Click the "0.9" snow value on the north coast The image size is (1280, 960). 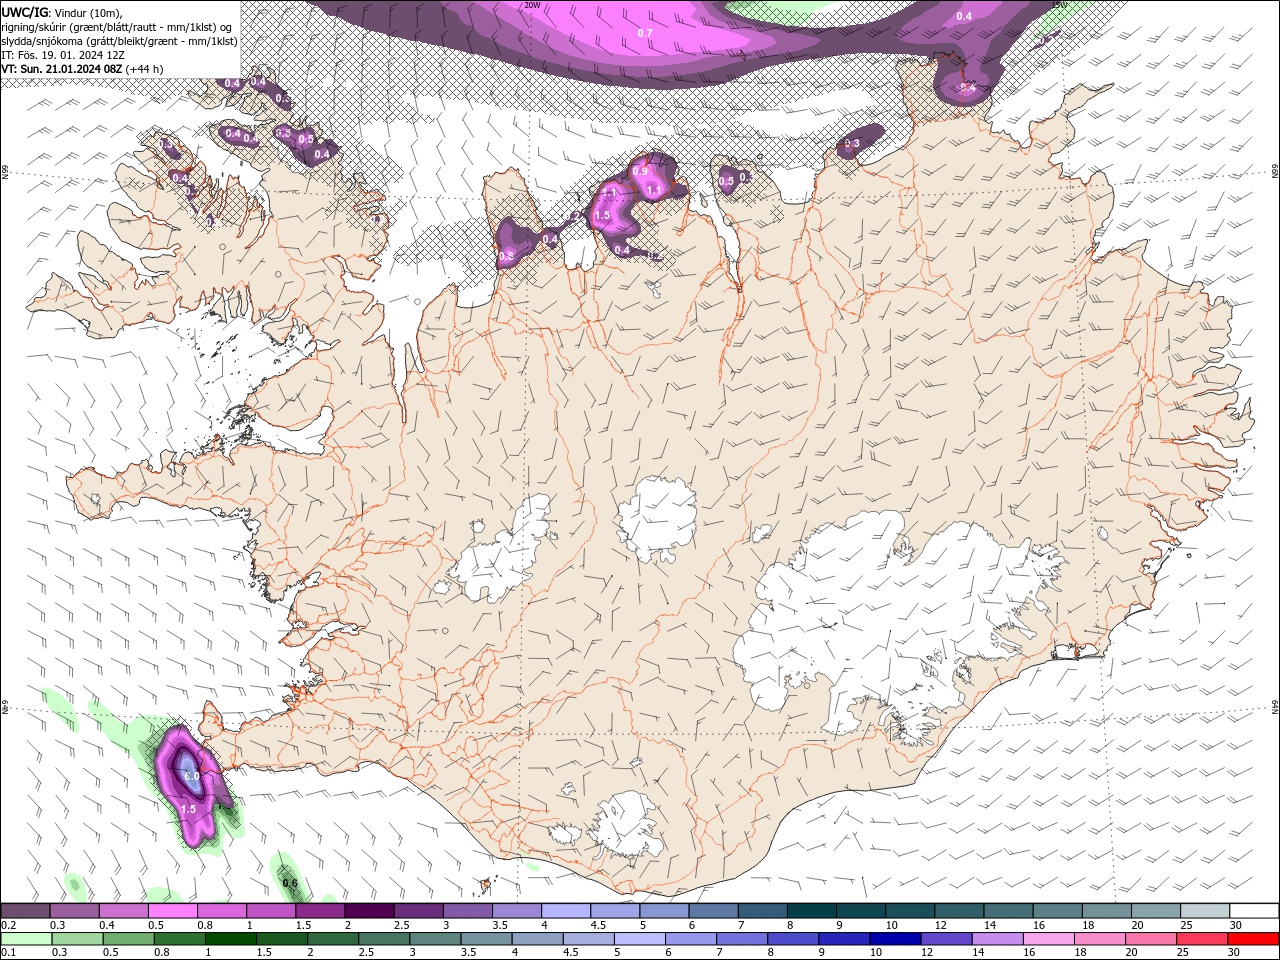pos(640,172)
